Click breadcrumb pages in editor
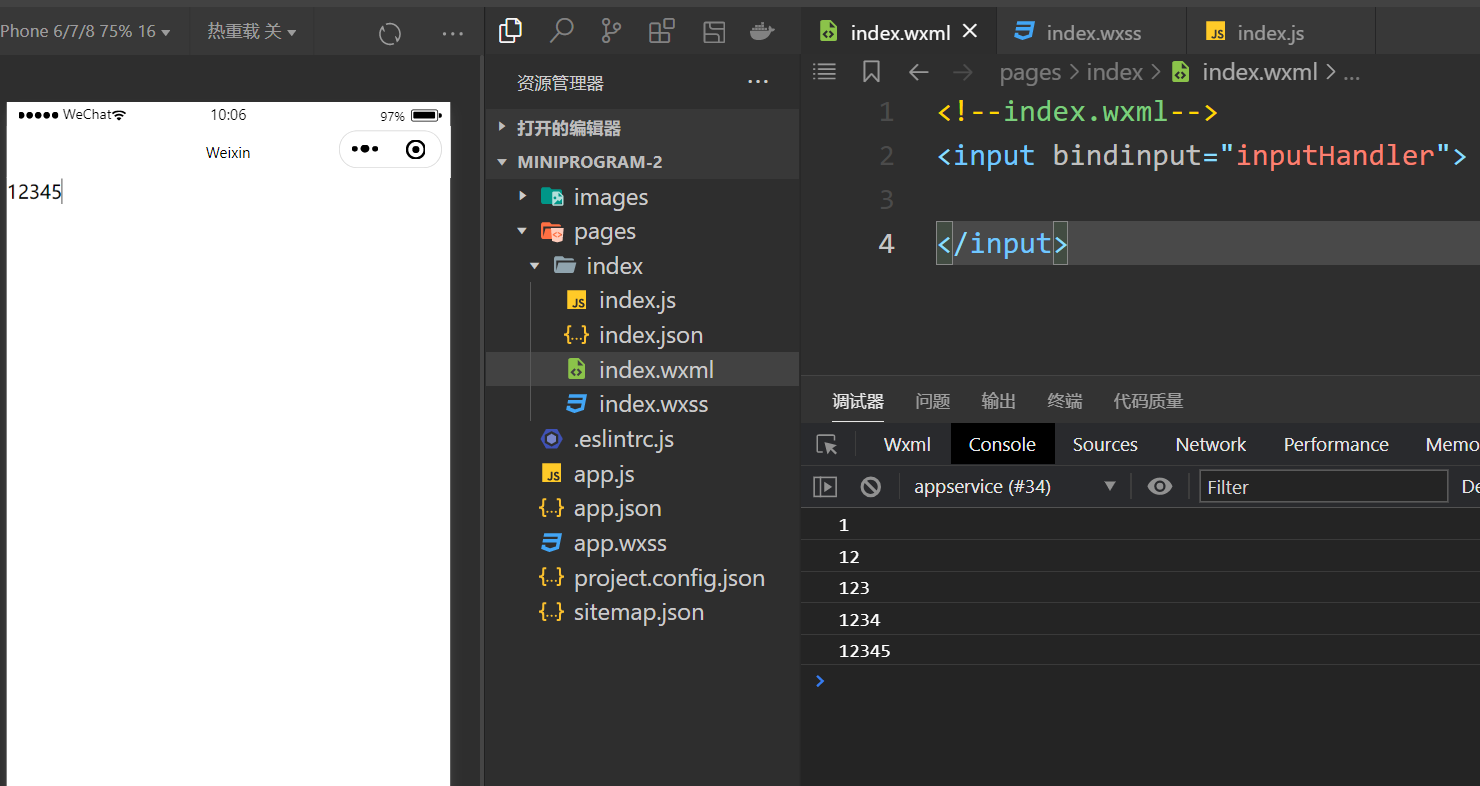 [x=1030, y=72]
